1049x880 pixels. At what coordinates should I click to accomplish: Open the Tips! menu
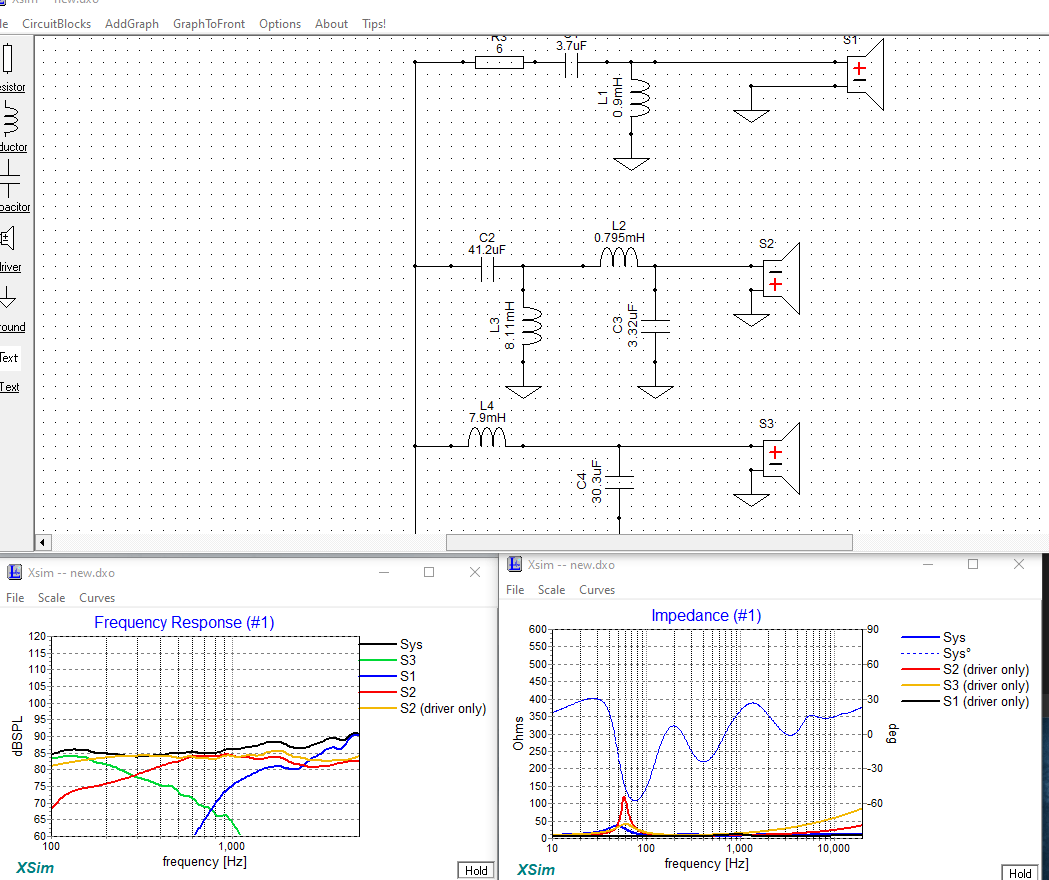374,24
